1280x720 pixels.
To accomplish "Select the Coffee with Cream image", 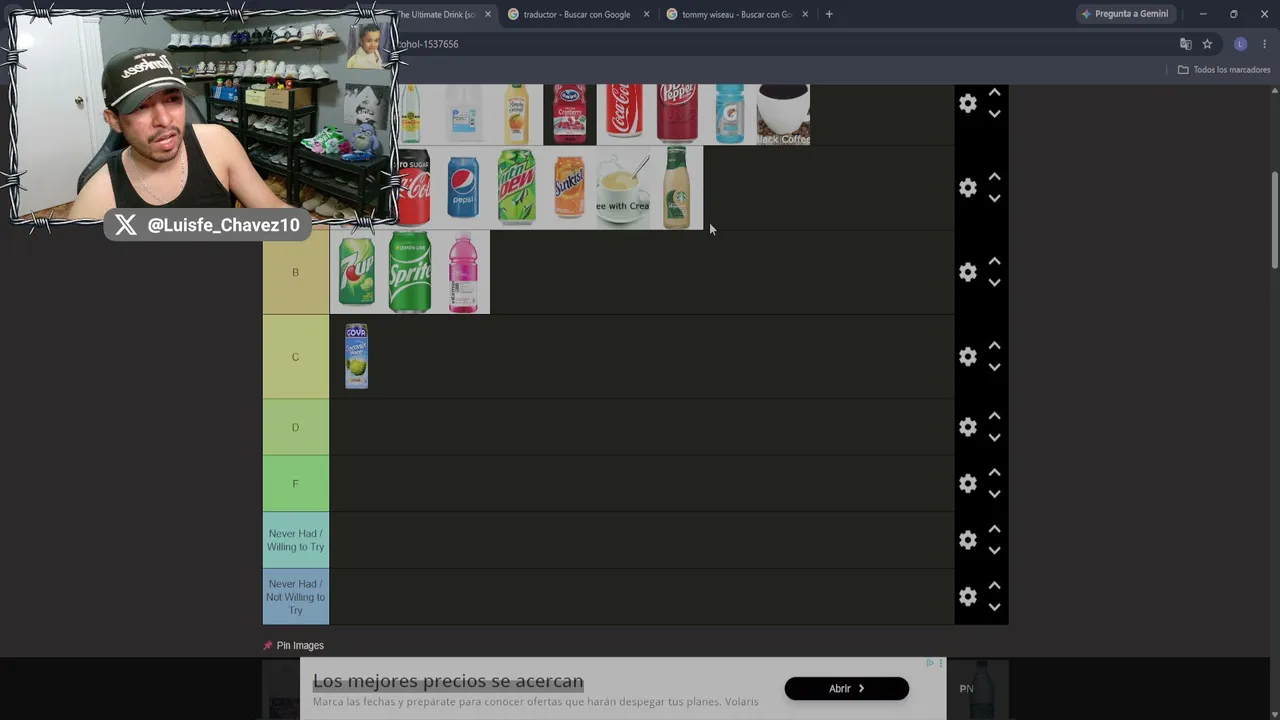I will pyautogui.click(x=623, y=188).
